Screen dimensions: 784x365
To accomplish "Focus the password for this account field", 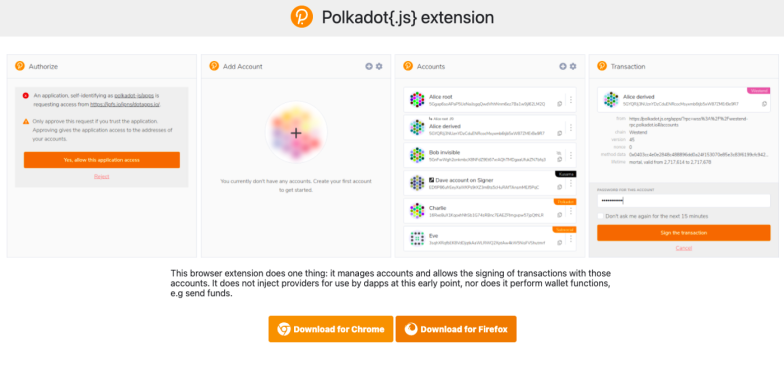I will tap(684, 200).
